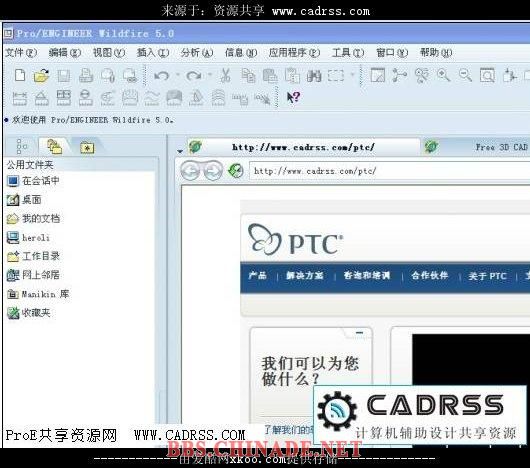The width and height of the screenshot is (530, 468).
Task: Switch to the Favorites navigator tab
Action: pos(87,148)
